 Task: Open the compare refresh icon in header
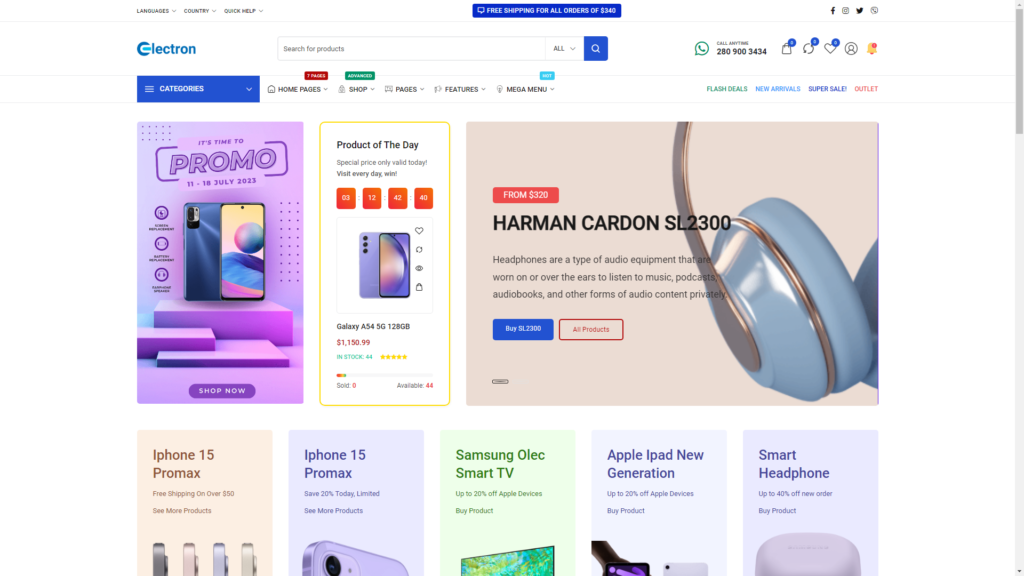(808, 49)
